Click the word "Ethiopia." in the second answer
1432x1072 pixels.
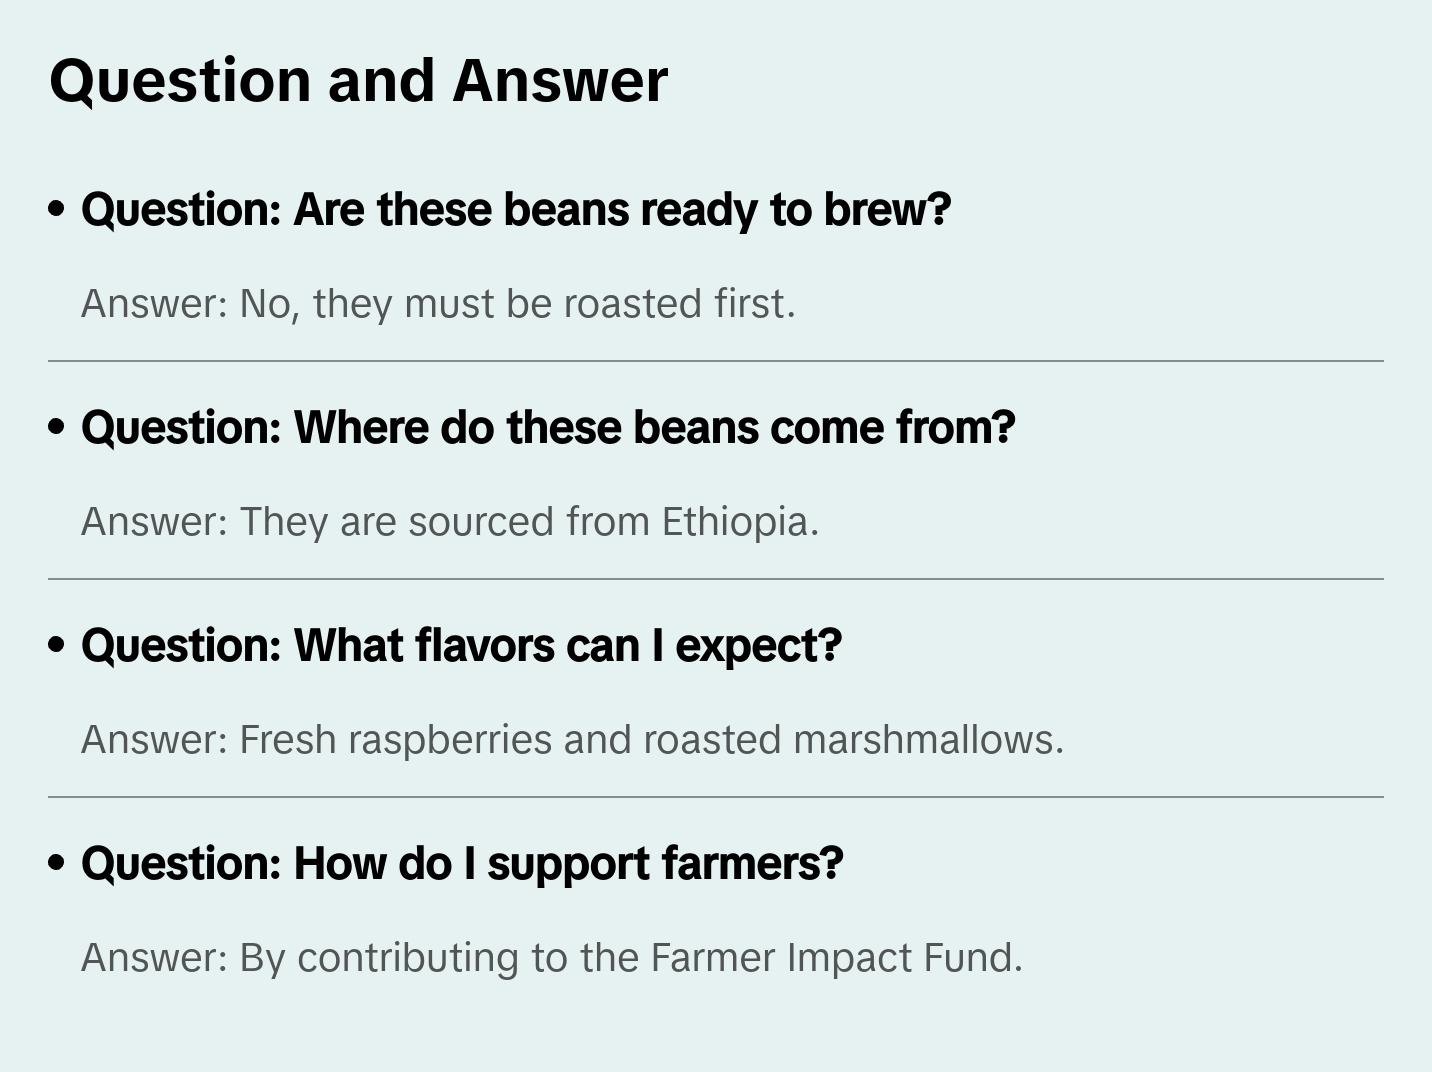[x=740, y=522]
